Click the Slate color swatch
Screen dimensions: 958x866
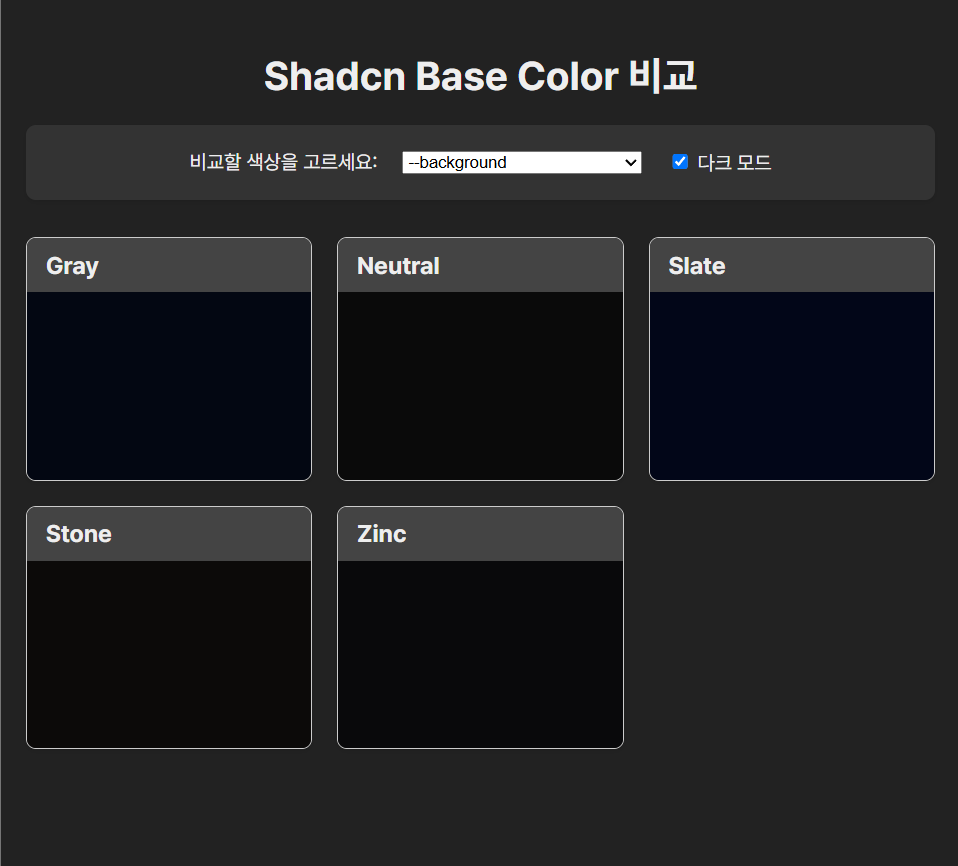click(792, 386)
